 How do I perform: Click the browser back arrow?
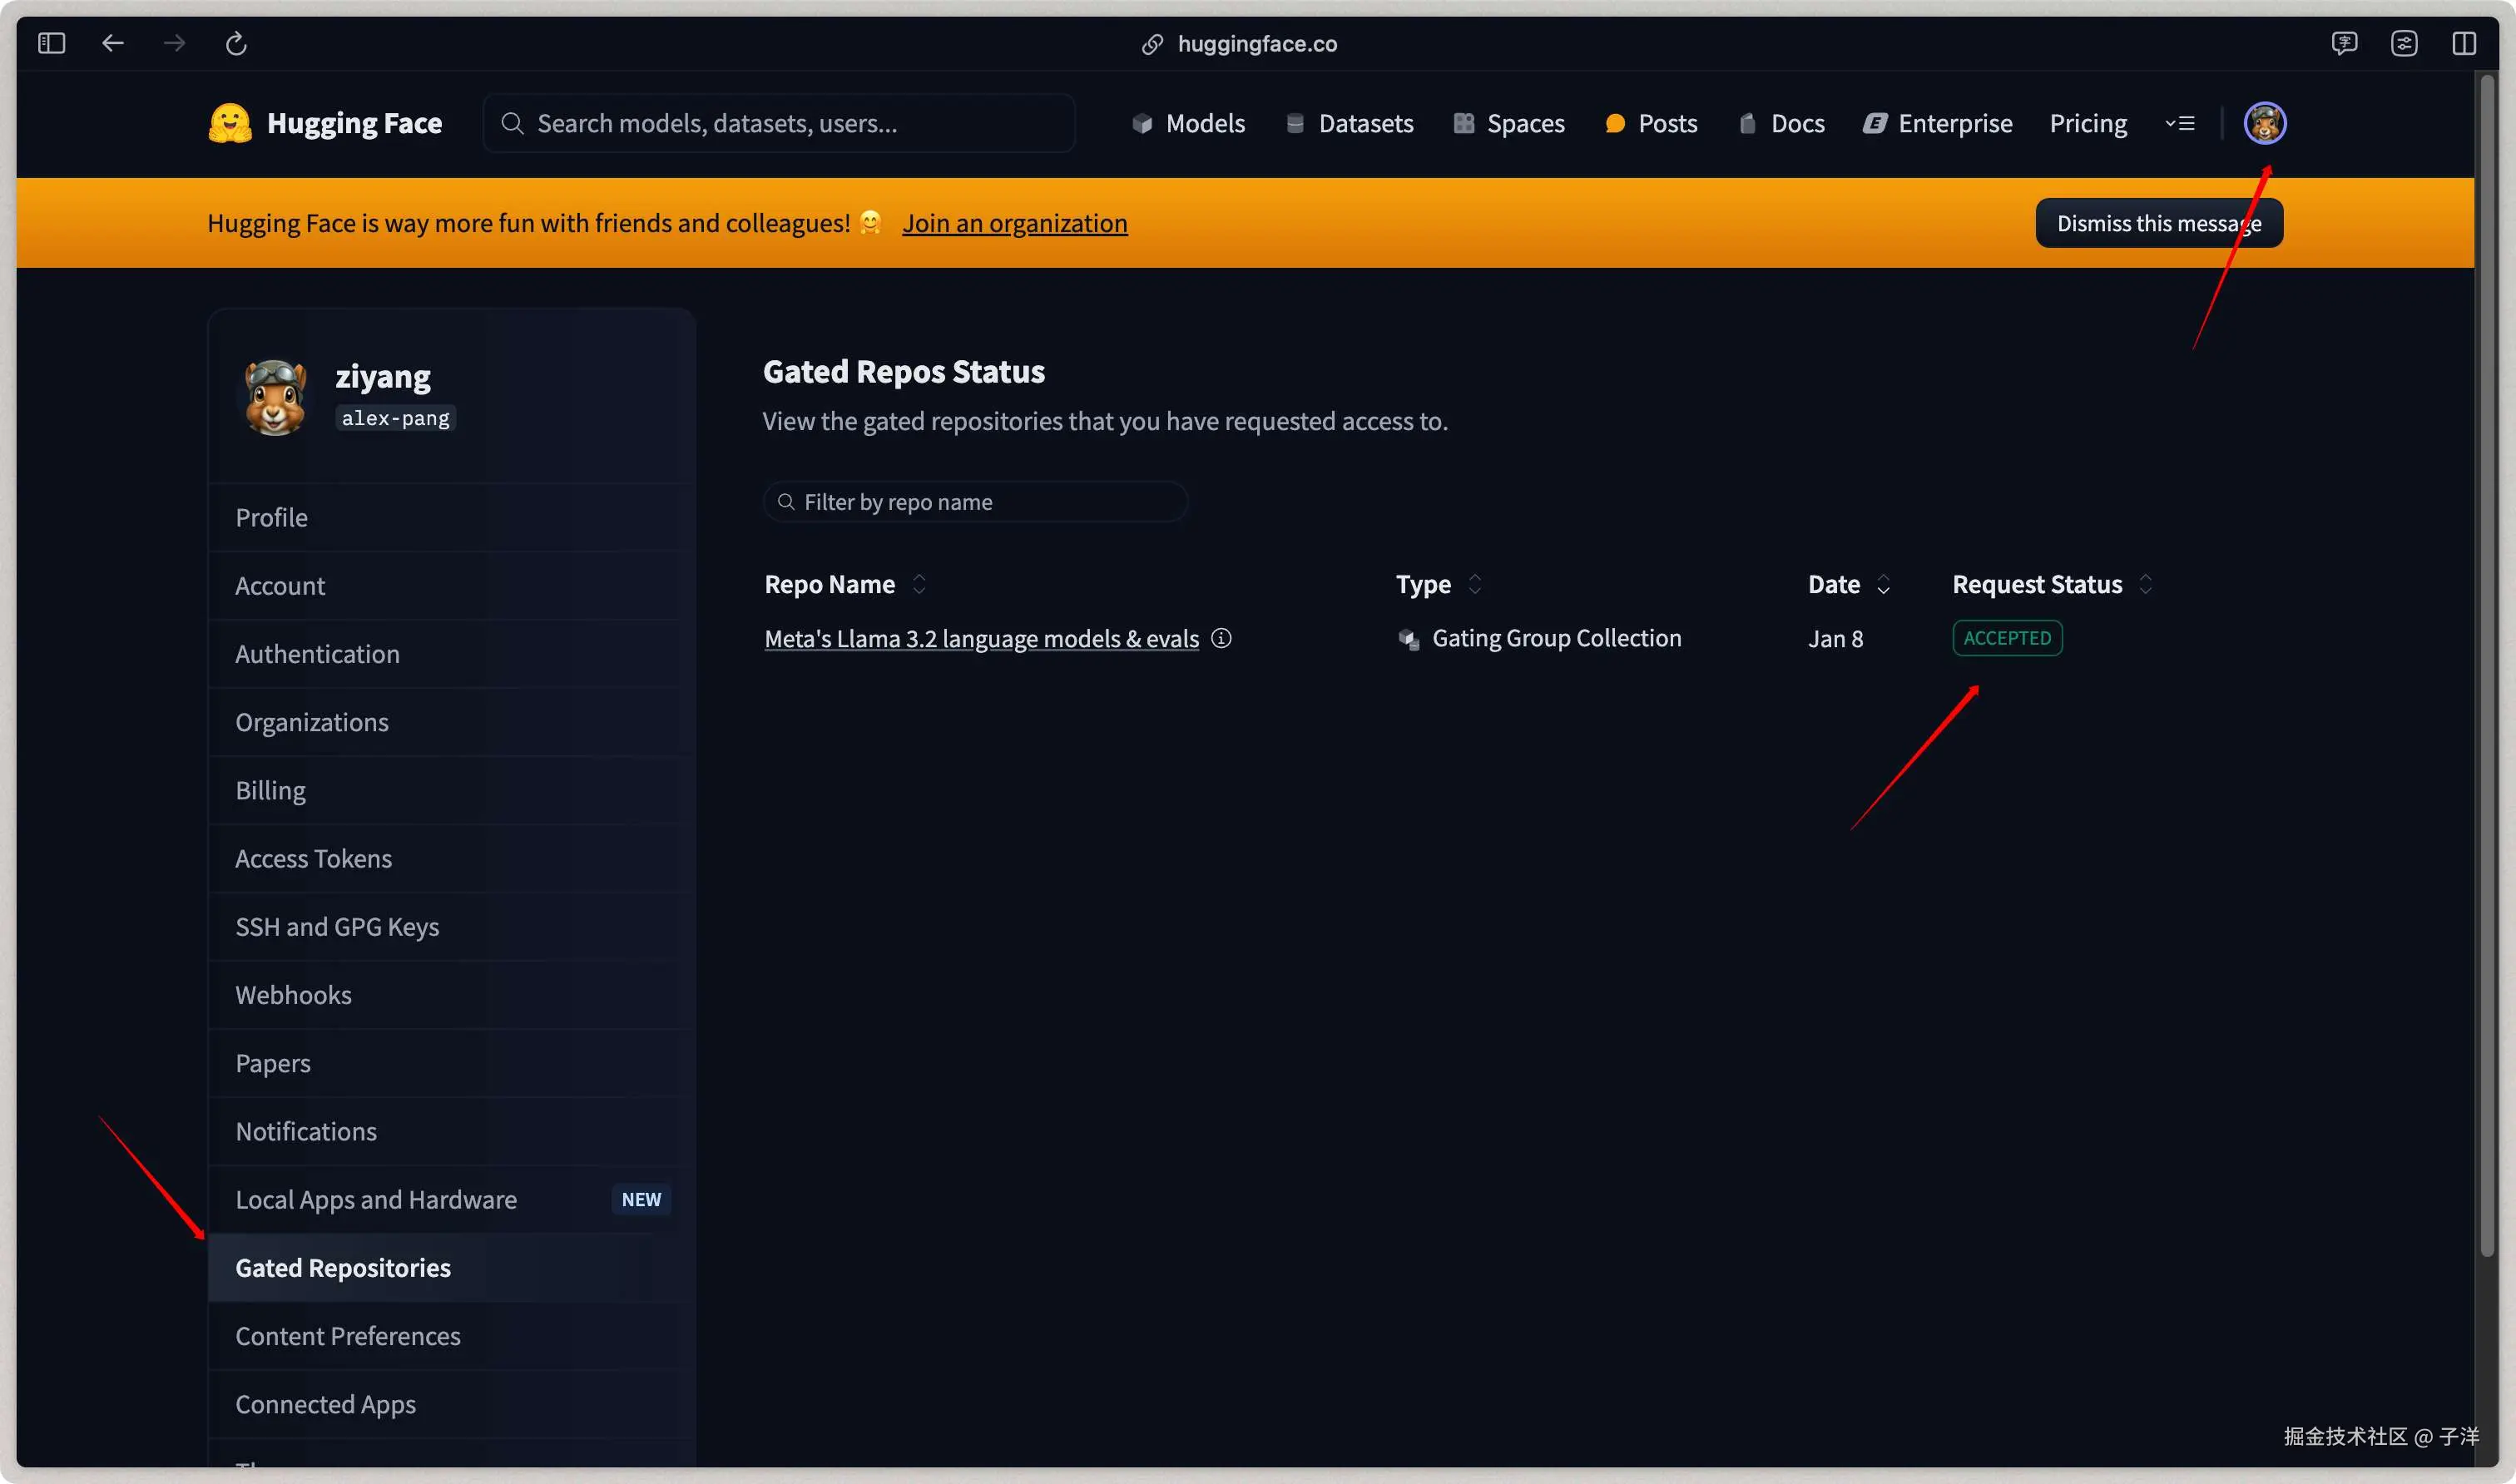(113, 43)
